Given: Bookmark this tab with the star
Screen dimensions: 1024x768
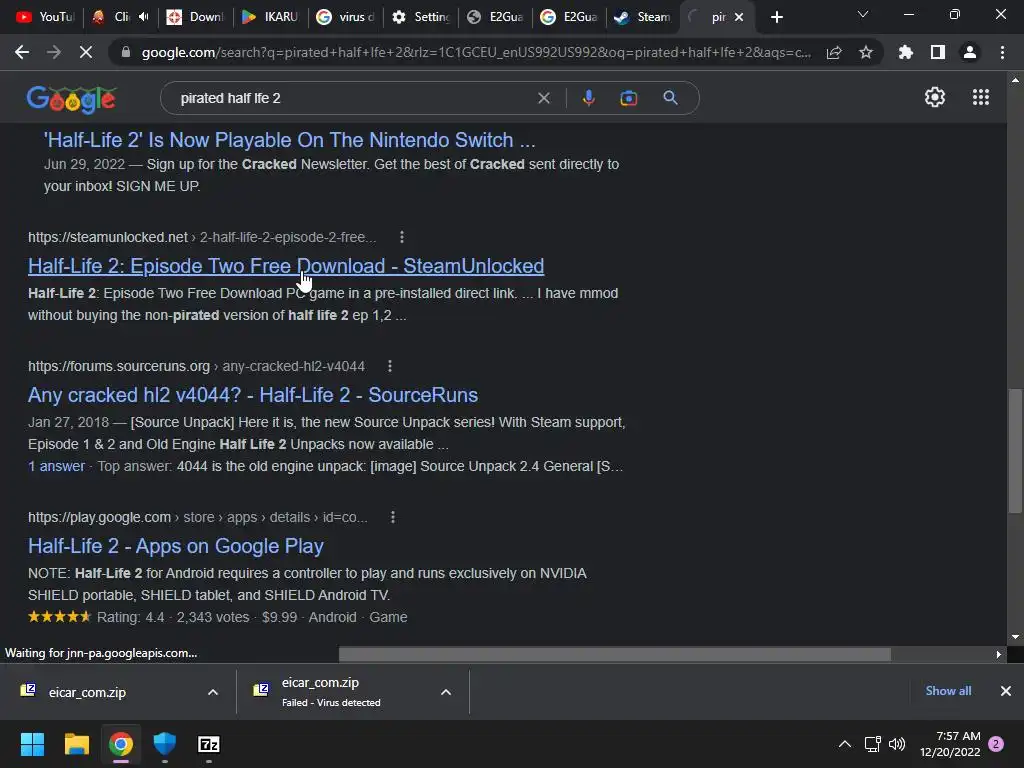Looking at the screenshot, I should click(x=866, y=53).
